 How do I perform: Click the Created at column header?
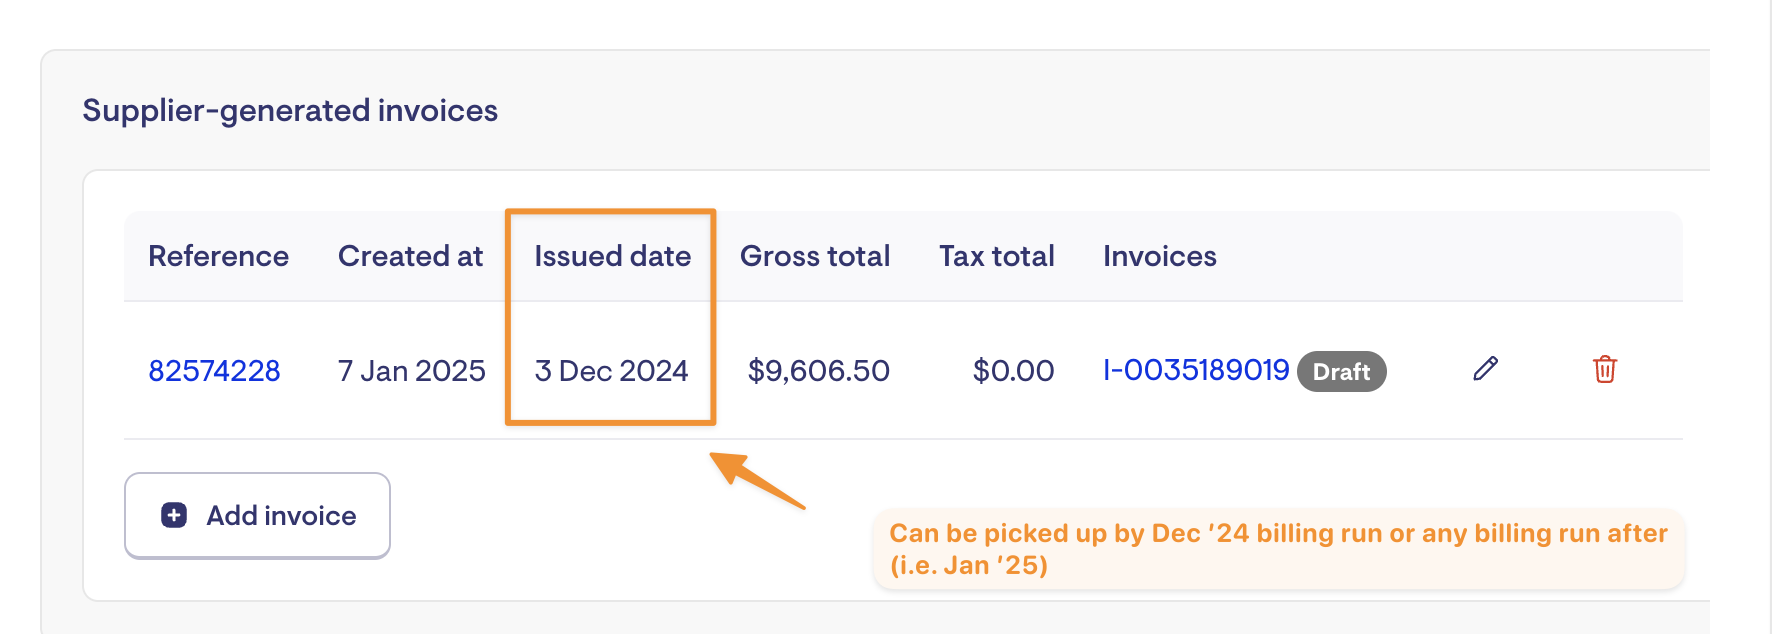410,256
